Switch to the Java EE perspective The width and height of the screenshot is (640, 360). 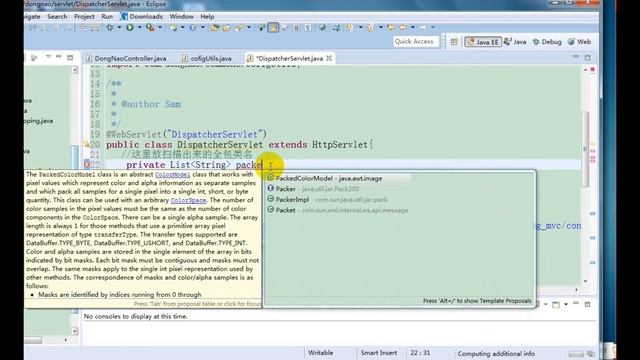point(483,42)
